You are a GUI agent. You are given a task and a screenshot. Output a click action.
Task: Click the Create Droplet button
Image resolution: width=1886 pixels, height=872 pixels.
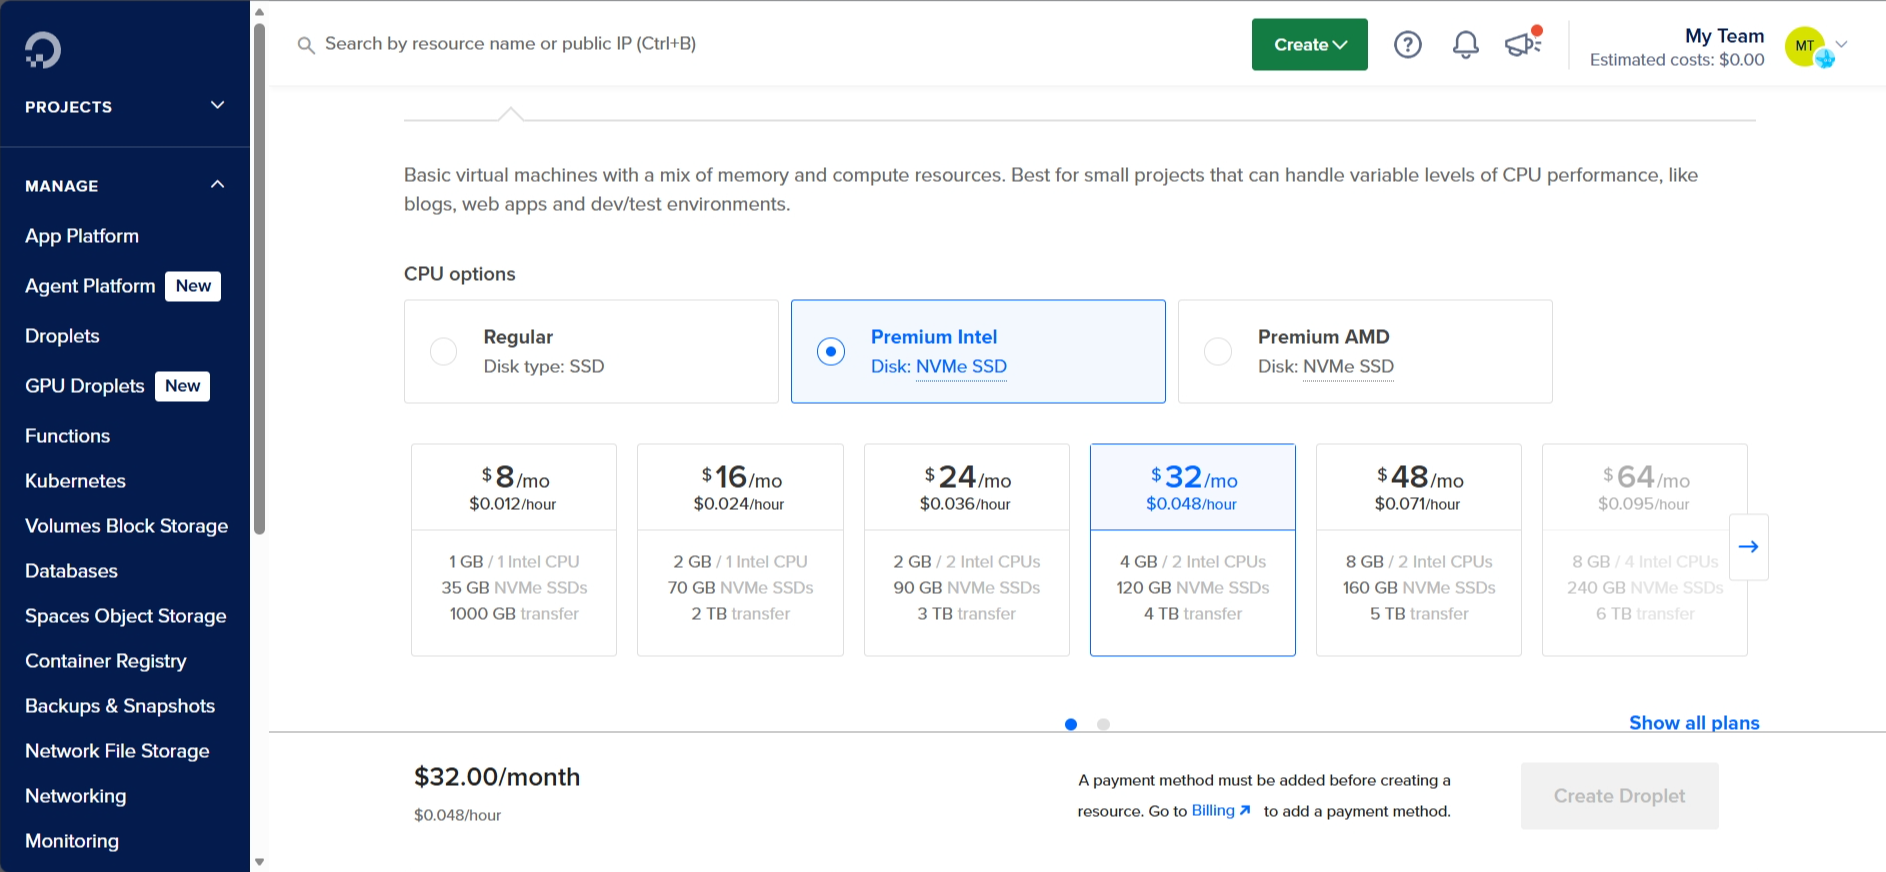[x=1619, y=796]
